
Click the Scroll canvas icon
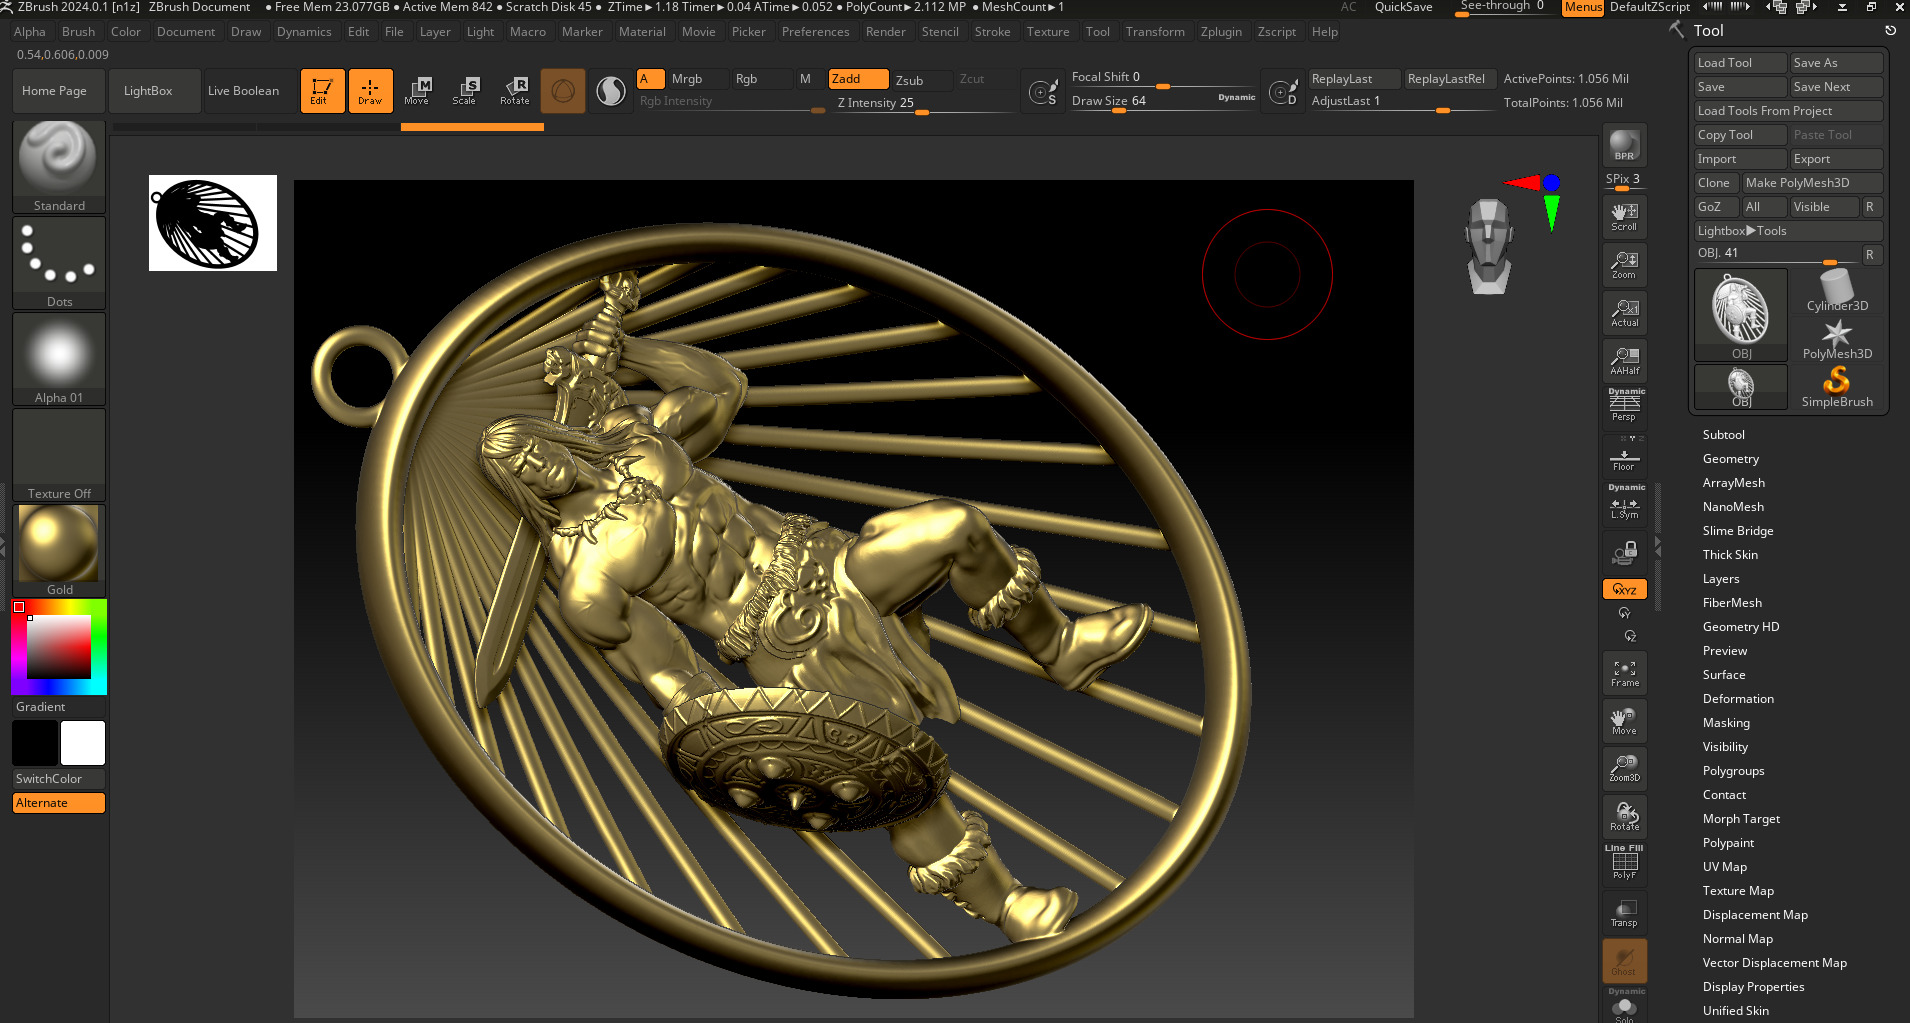point(1624,217)
